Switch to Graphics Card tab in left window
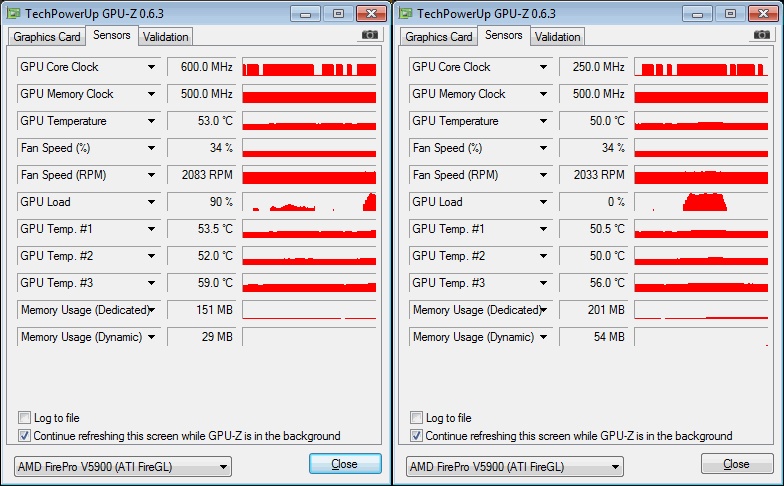 click(46, 37)
